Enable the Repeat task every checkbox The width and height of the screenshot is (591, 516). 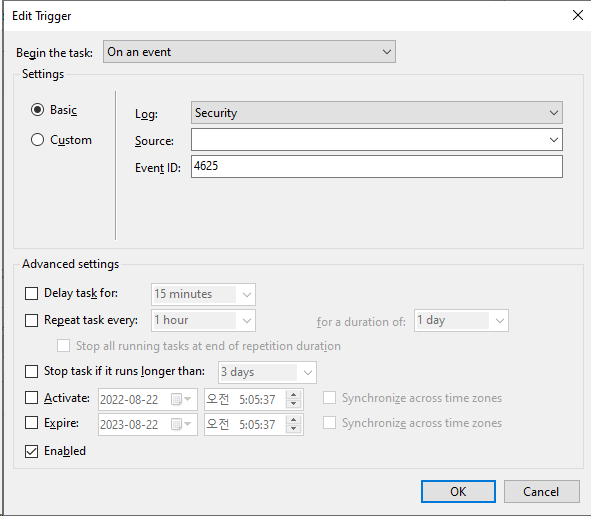tap(31, 320)
